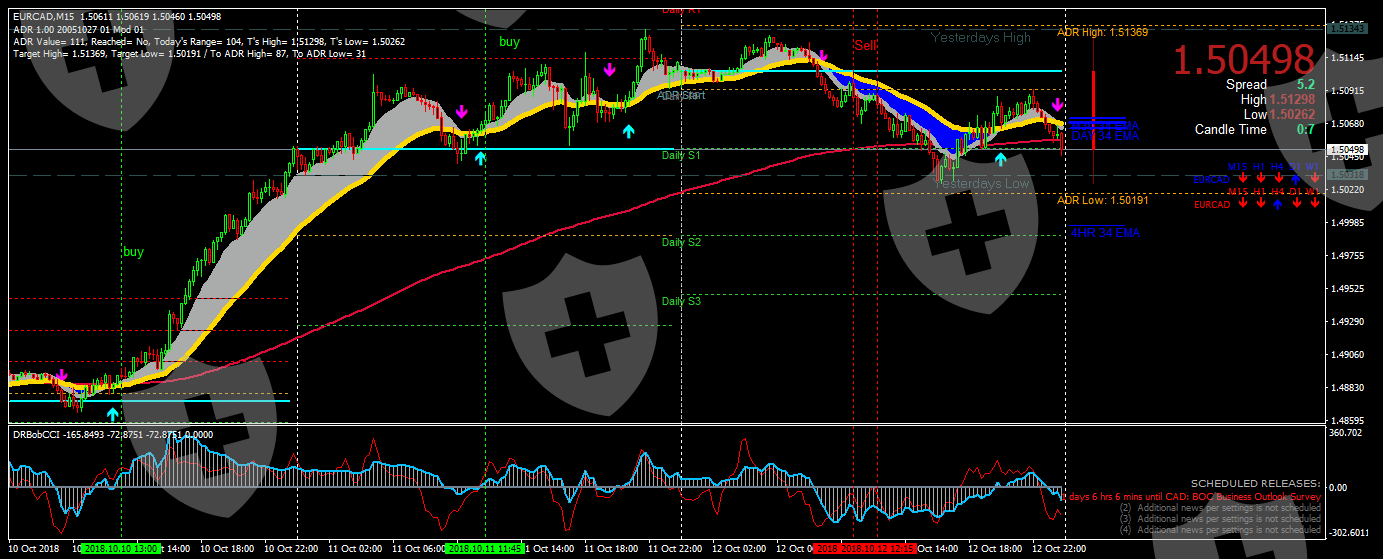Click the green 2018.10.10 13:00 time marker
Screen dimensions: 1383x559
click(119, 549)
